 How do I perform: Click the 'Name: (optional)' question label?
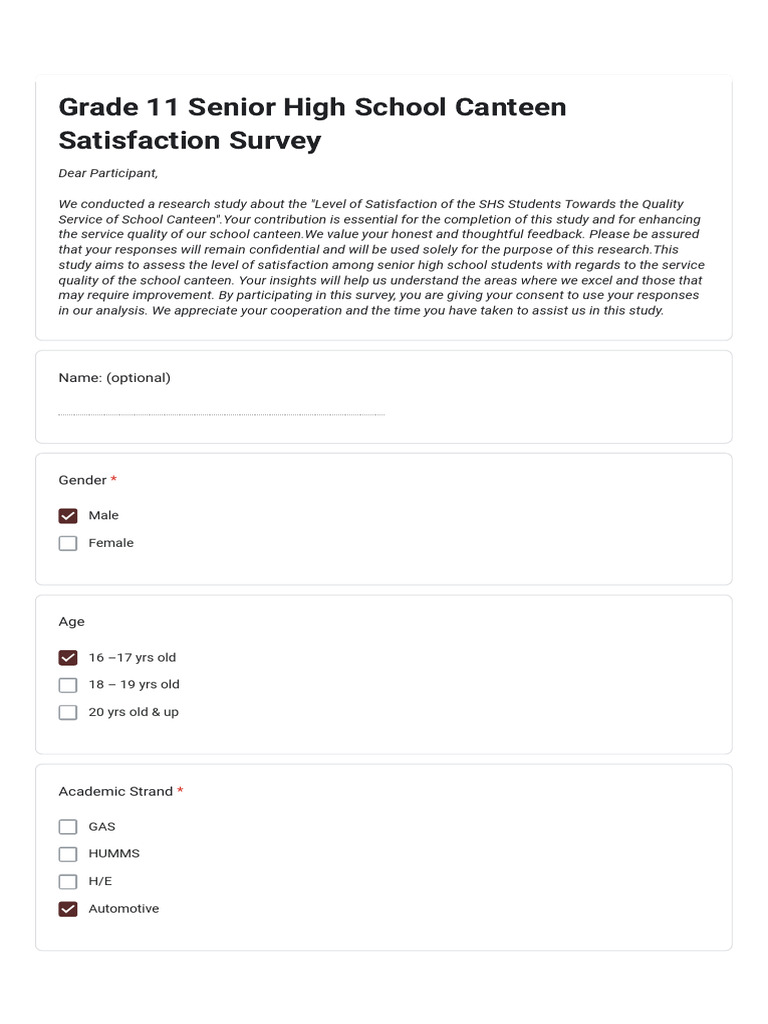pyautogui.click(x=114, y=377)
